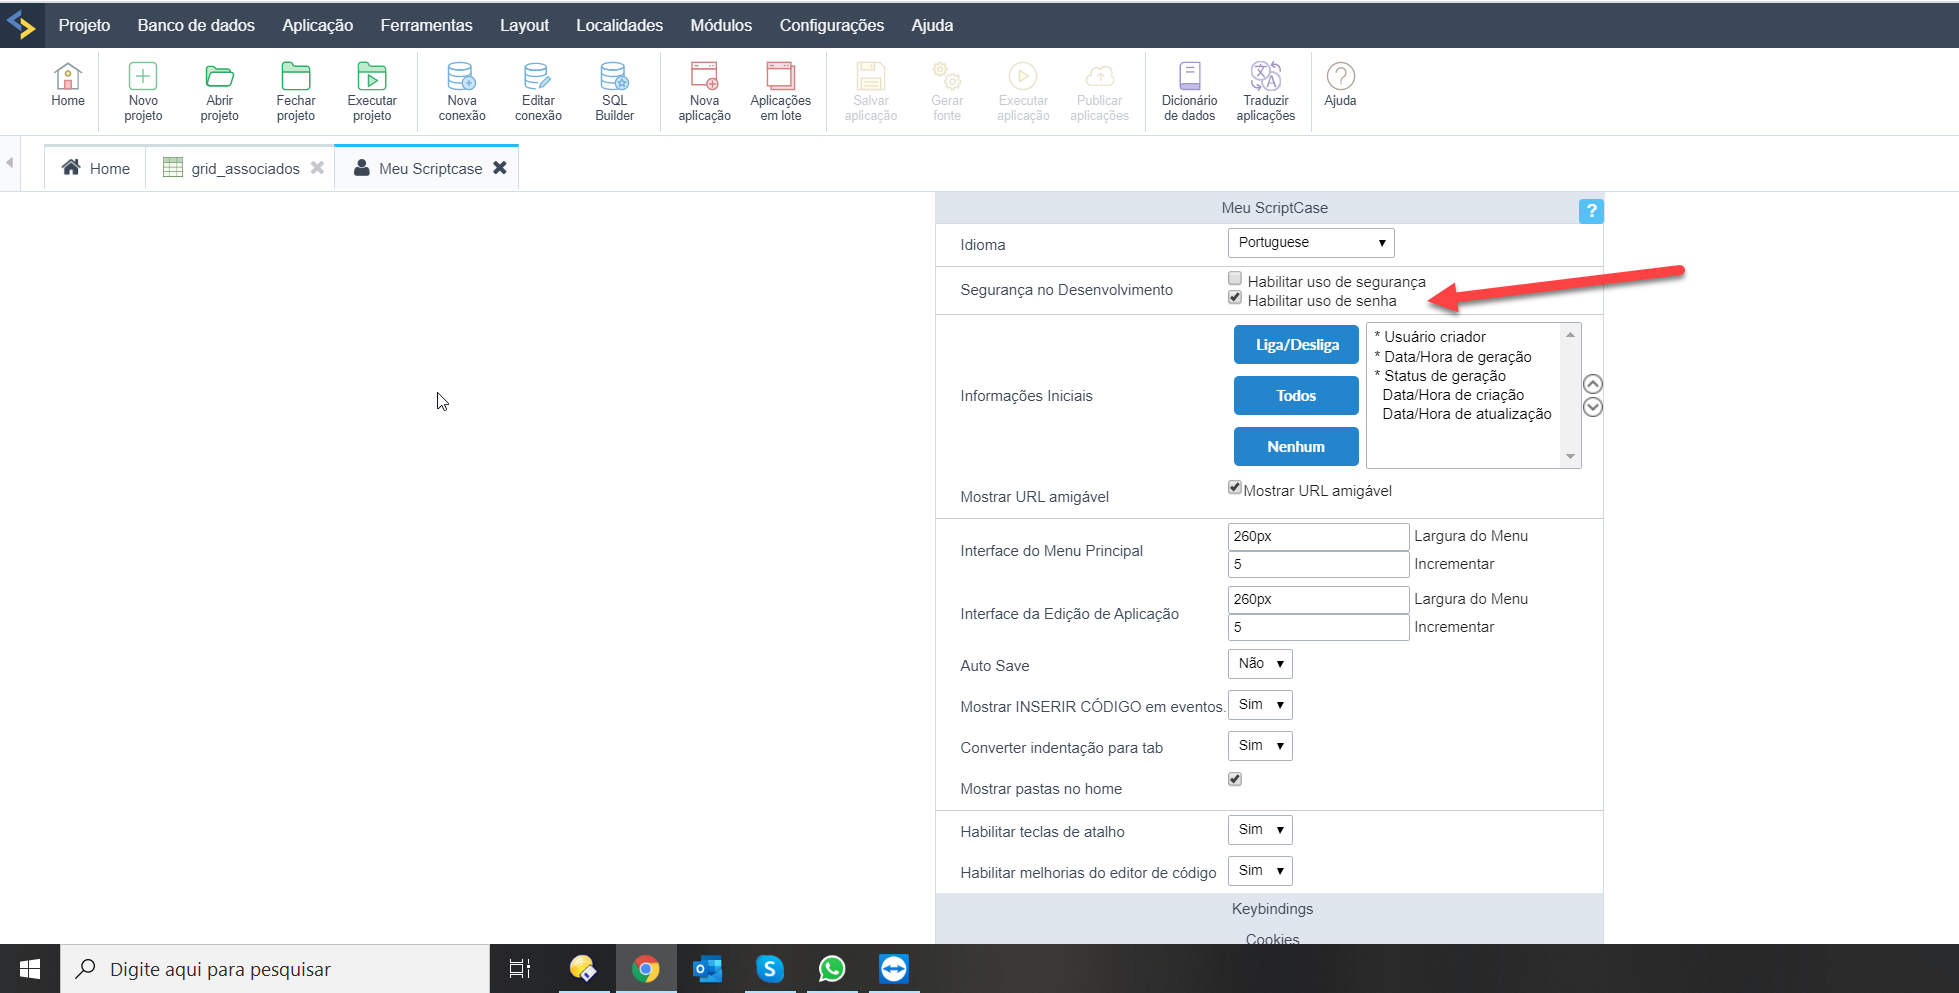Viewport: 1959px width, 993px height.
Task: Open Traduzir aplicações tool
Action: [1266, 91]
